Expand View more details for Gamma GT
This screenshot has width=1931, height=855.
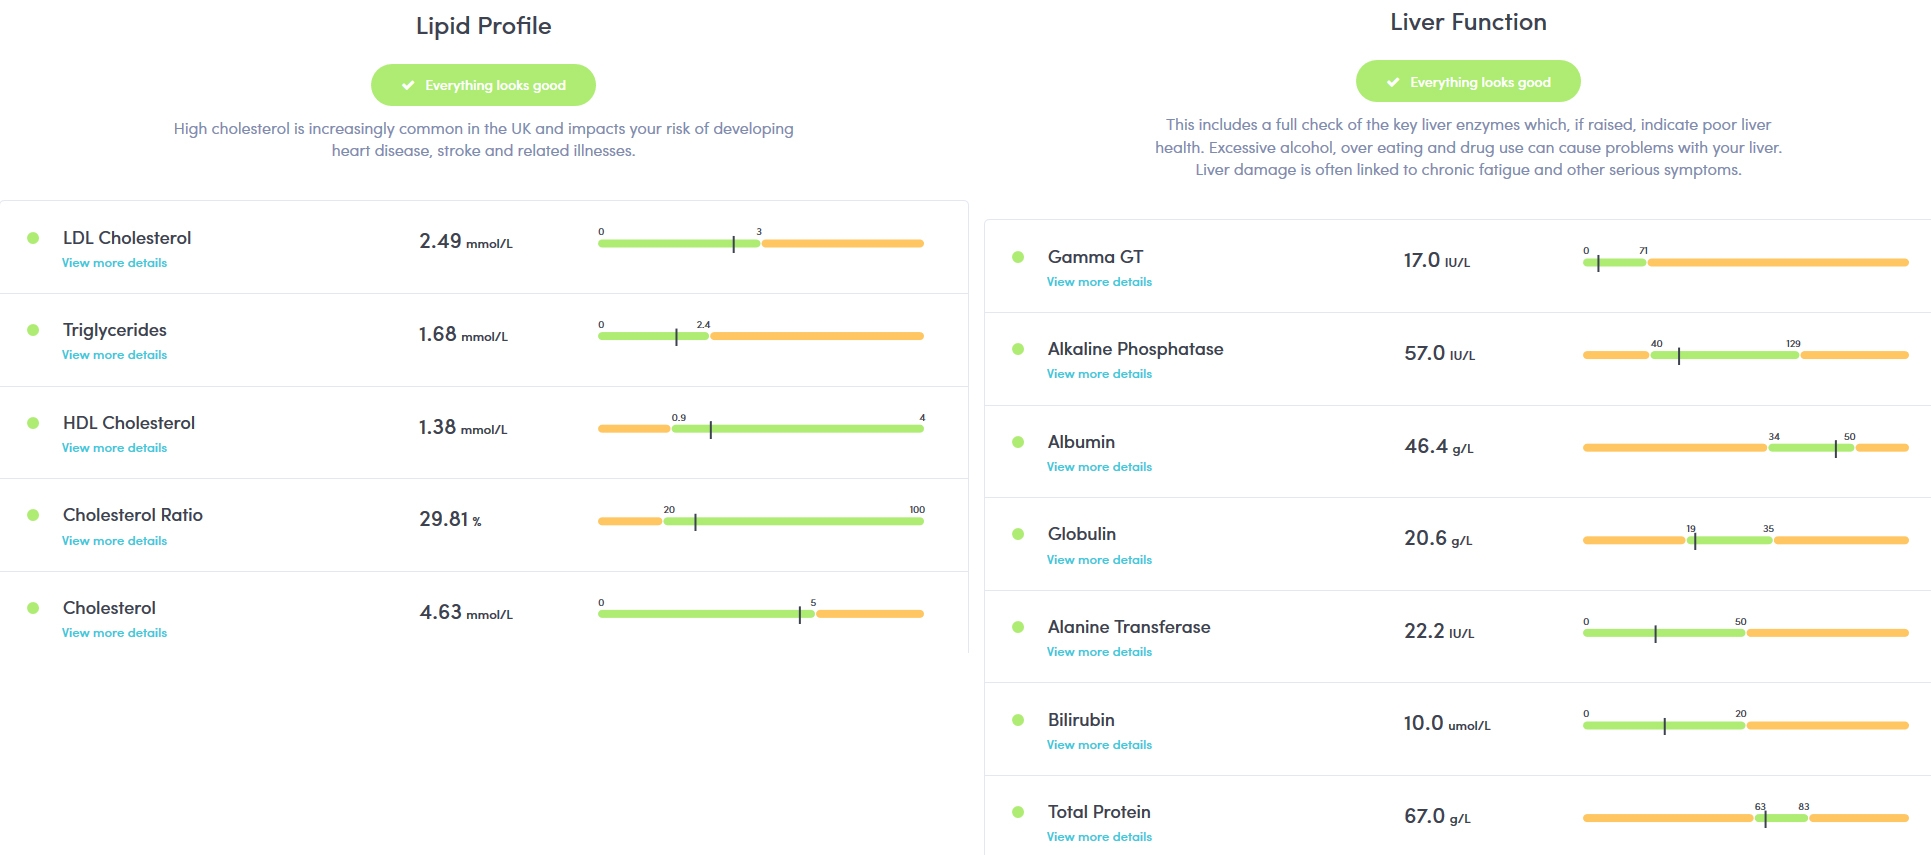(x=1099, y=282)
